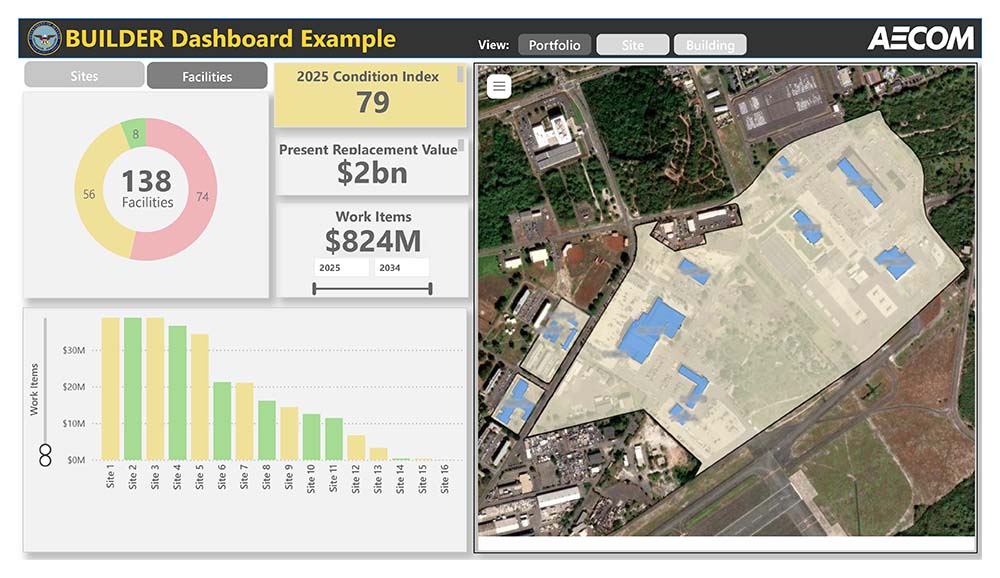Click the large blue building in map center
1000x578 pixels.
(650, 330)
